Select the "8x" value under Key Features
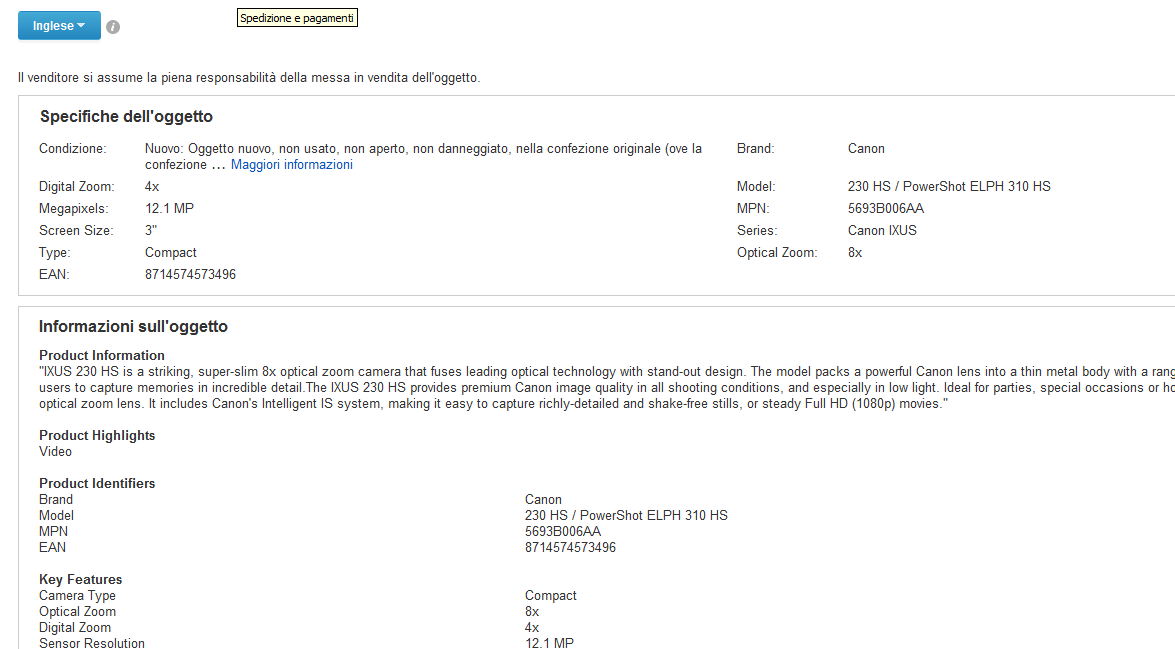 [532, 612]
